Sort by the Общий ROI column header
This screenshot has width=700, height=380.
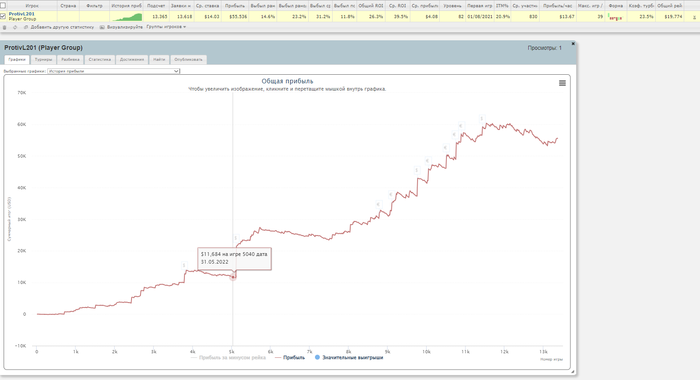(371, 6)
